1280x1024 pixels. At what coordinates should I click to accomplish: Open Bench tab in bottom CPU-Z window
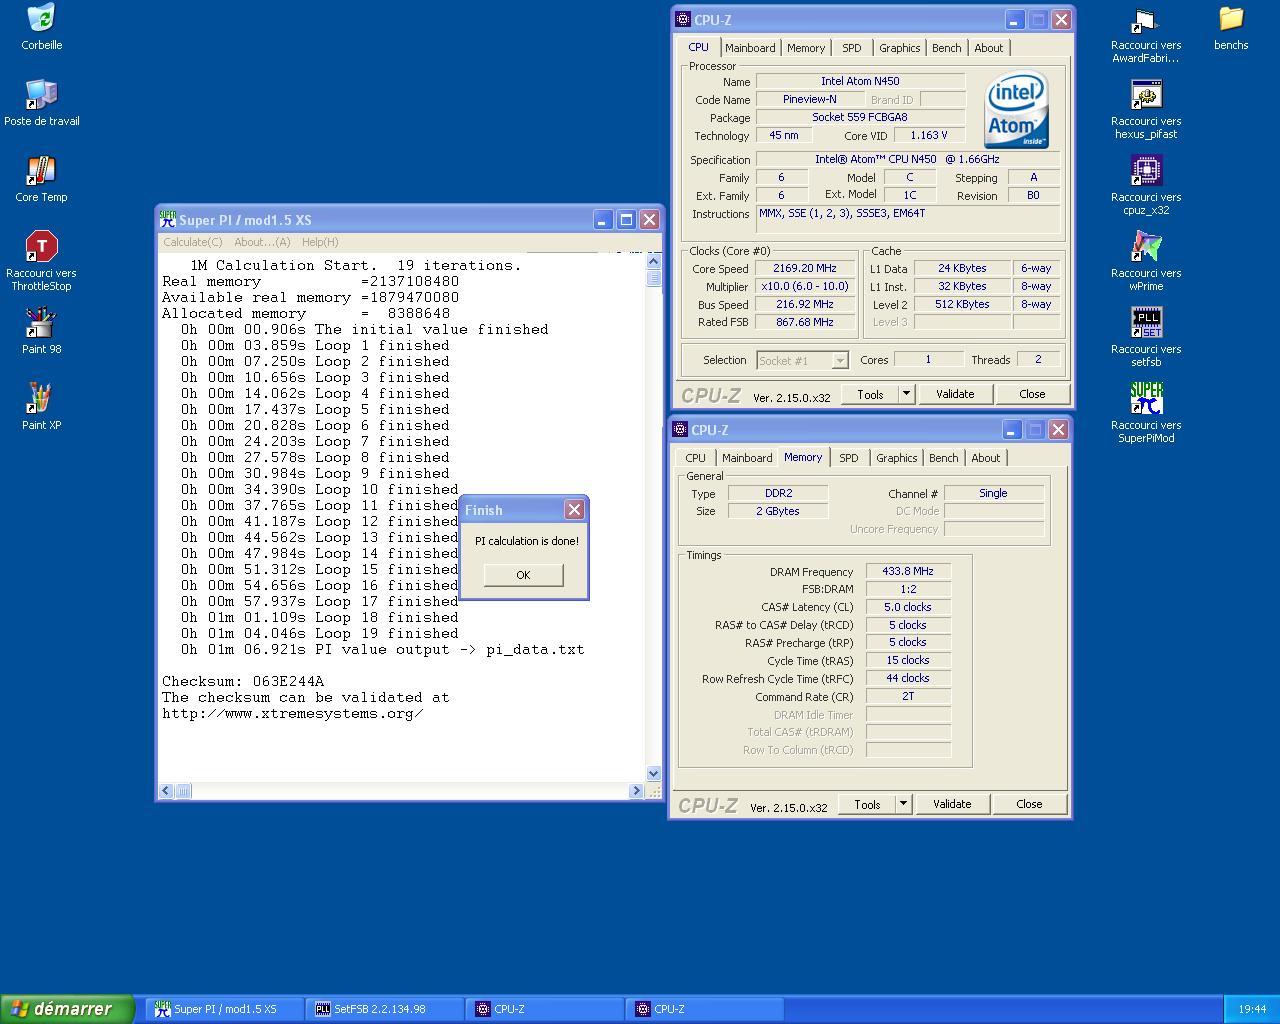point(943,458)
